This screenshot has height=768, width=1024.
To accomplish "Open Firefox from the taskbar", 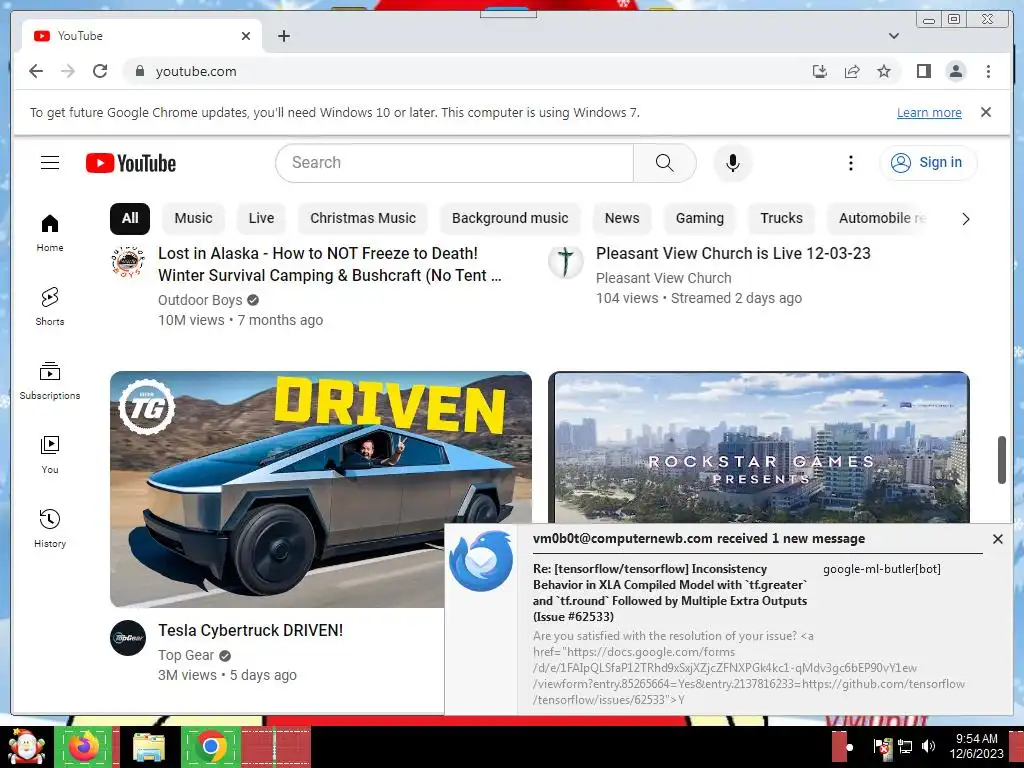I will click(84, 747).
